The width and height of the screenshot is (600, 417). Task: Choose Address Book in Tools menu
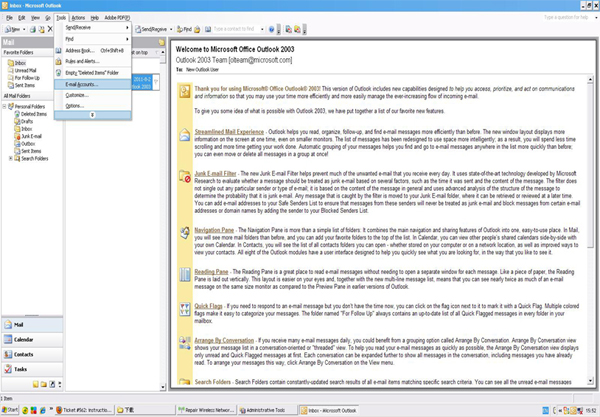point(93,50)
